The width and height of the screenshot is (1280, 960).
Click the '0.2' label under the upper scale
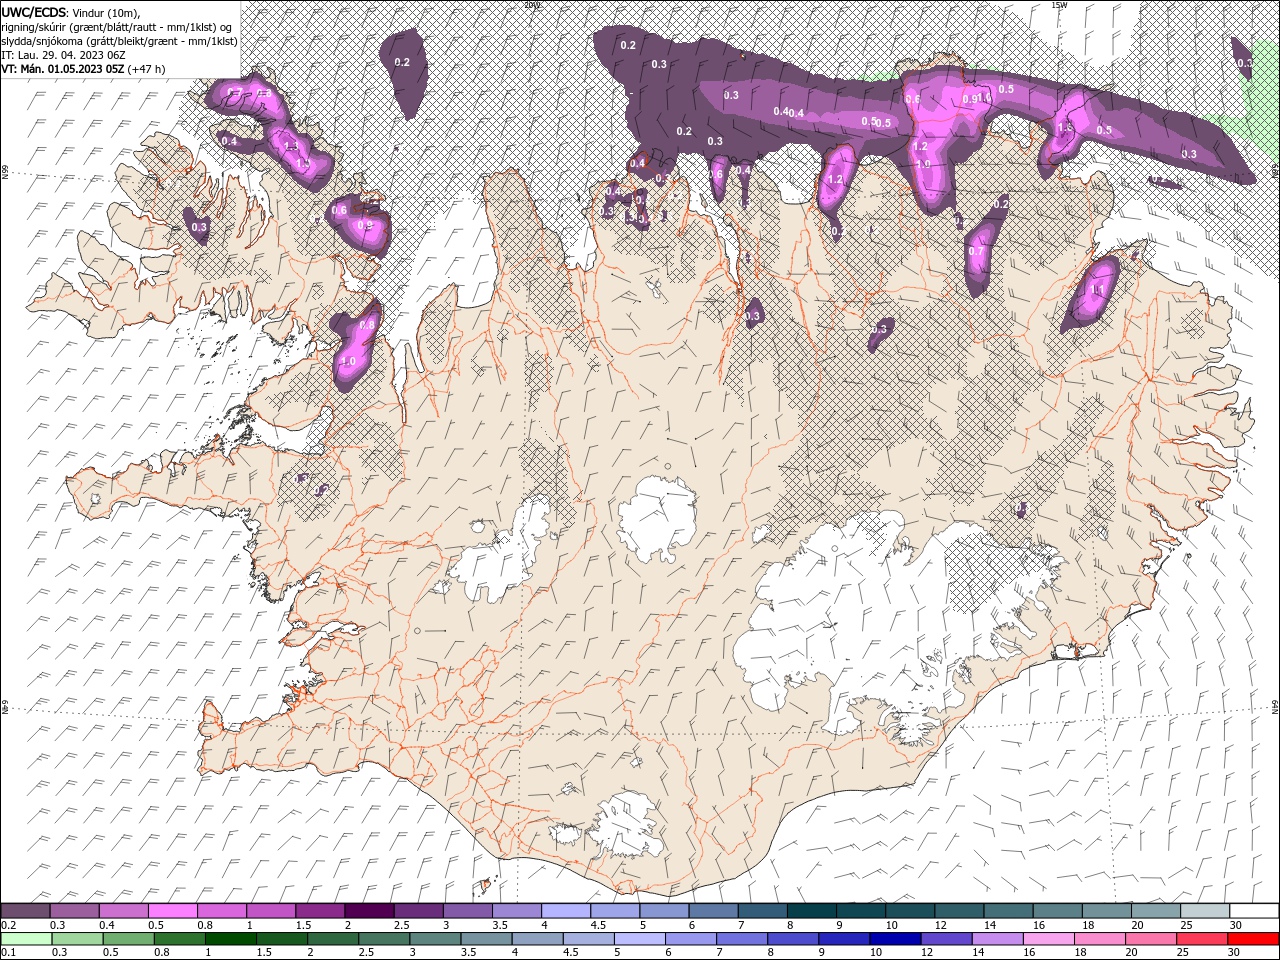(7, 925)
